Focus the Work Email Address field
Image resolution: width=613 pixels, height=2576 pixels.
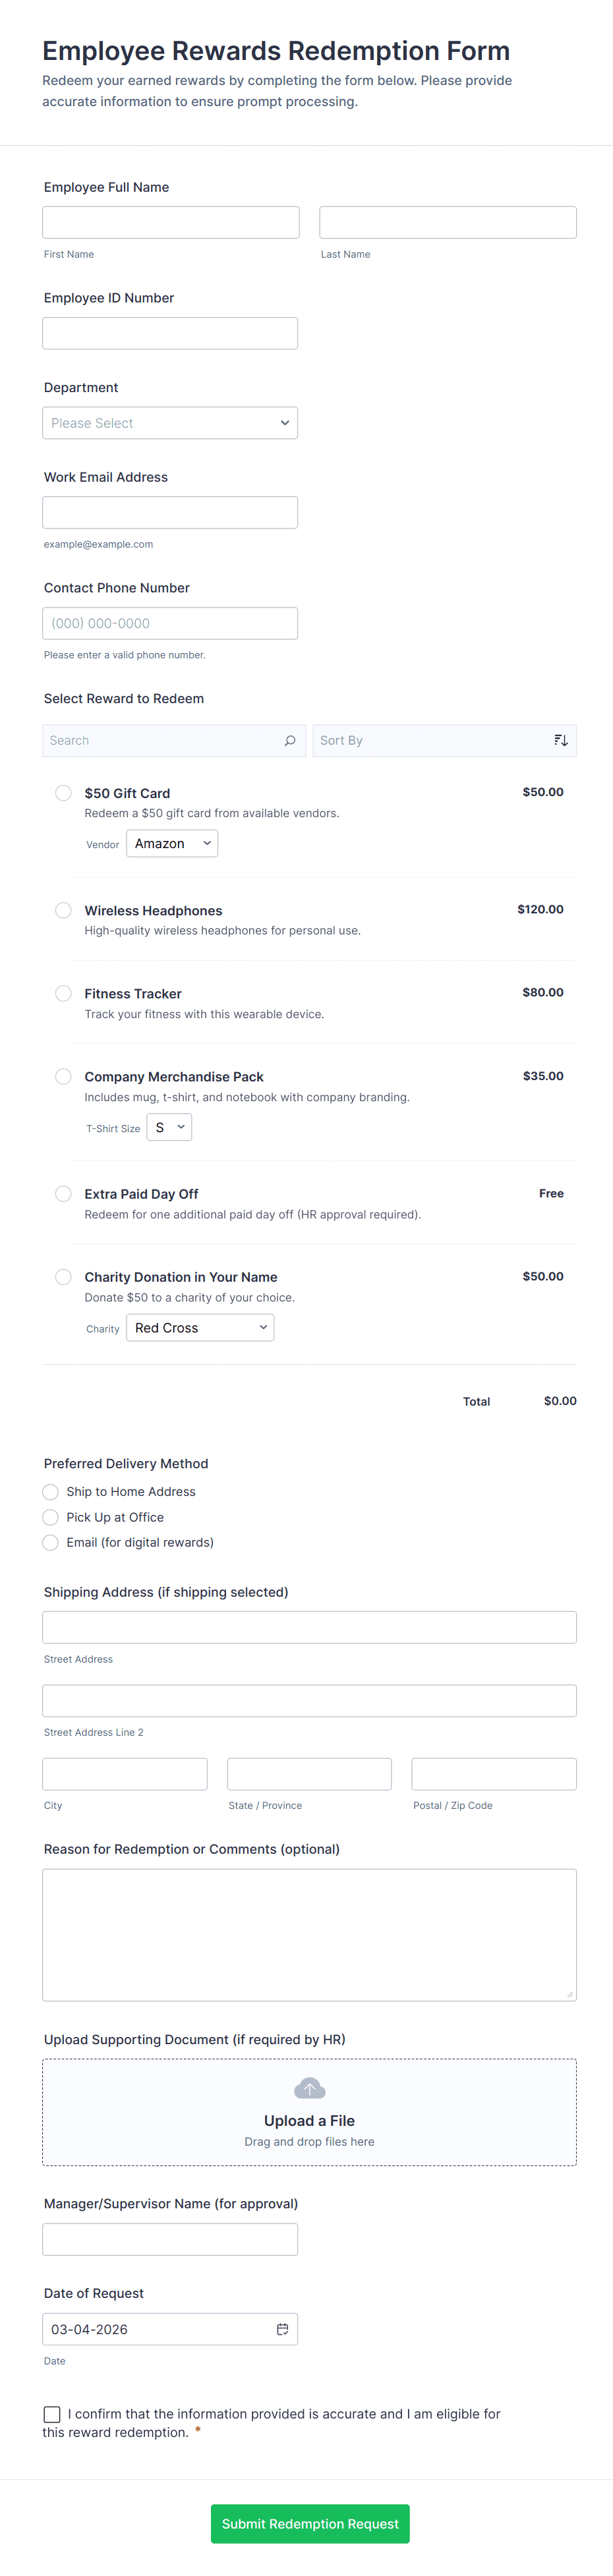click(170, 512)
